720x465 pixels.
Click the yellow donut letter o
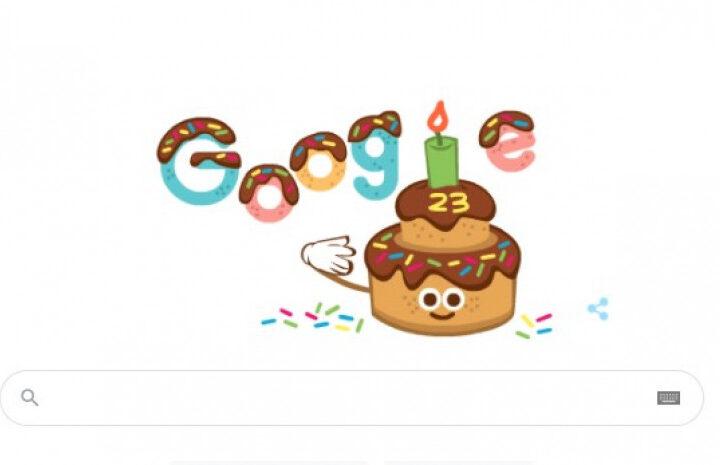tap(318, 162)
